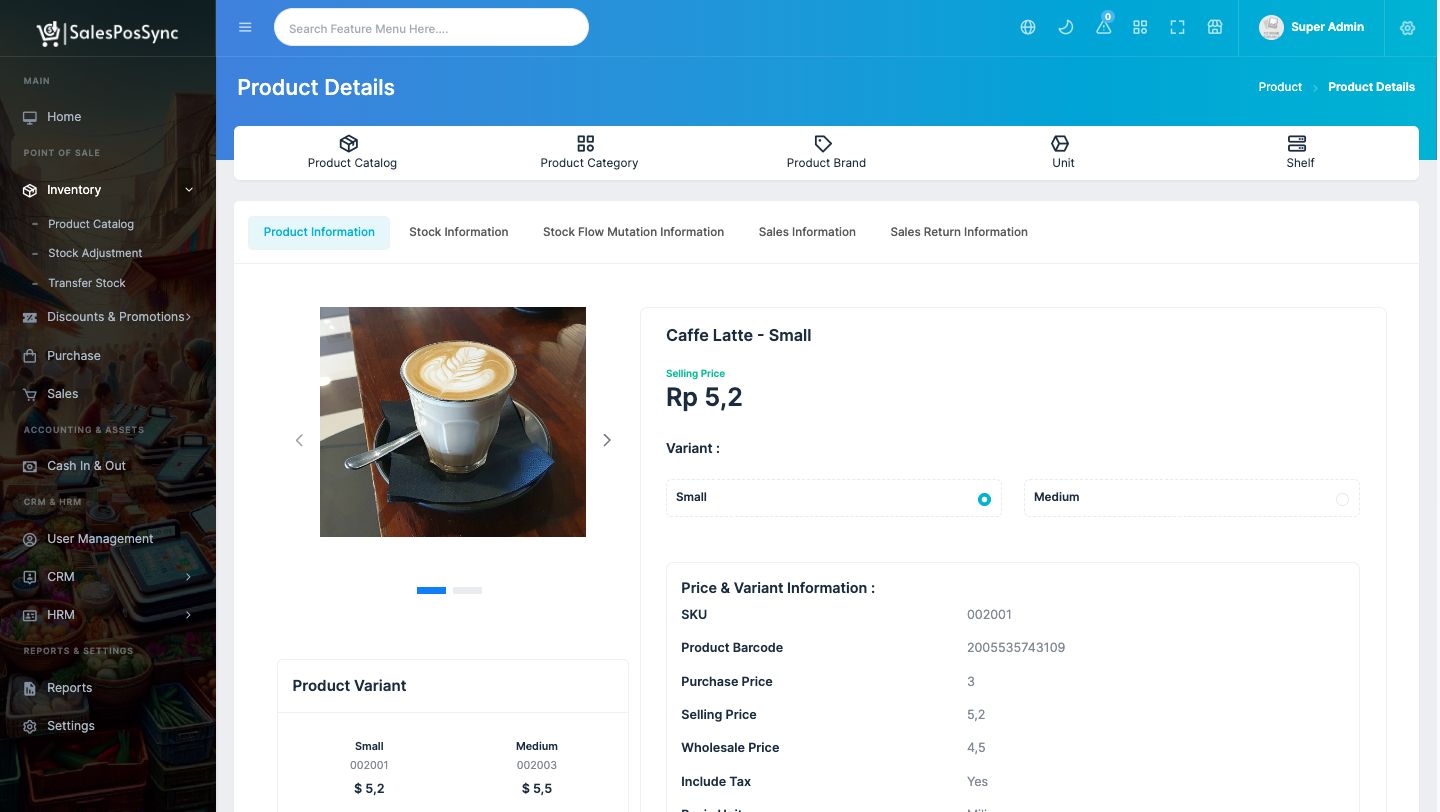Show next product image arrow
Viewport: 1440px width, 812px height.
click(x=607, y=440)
